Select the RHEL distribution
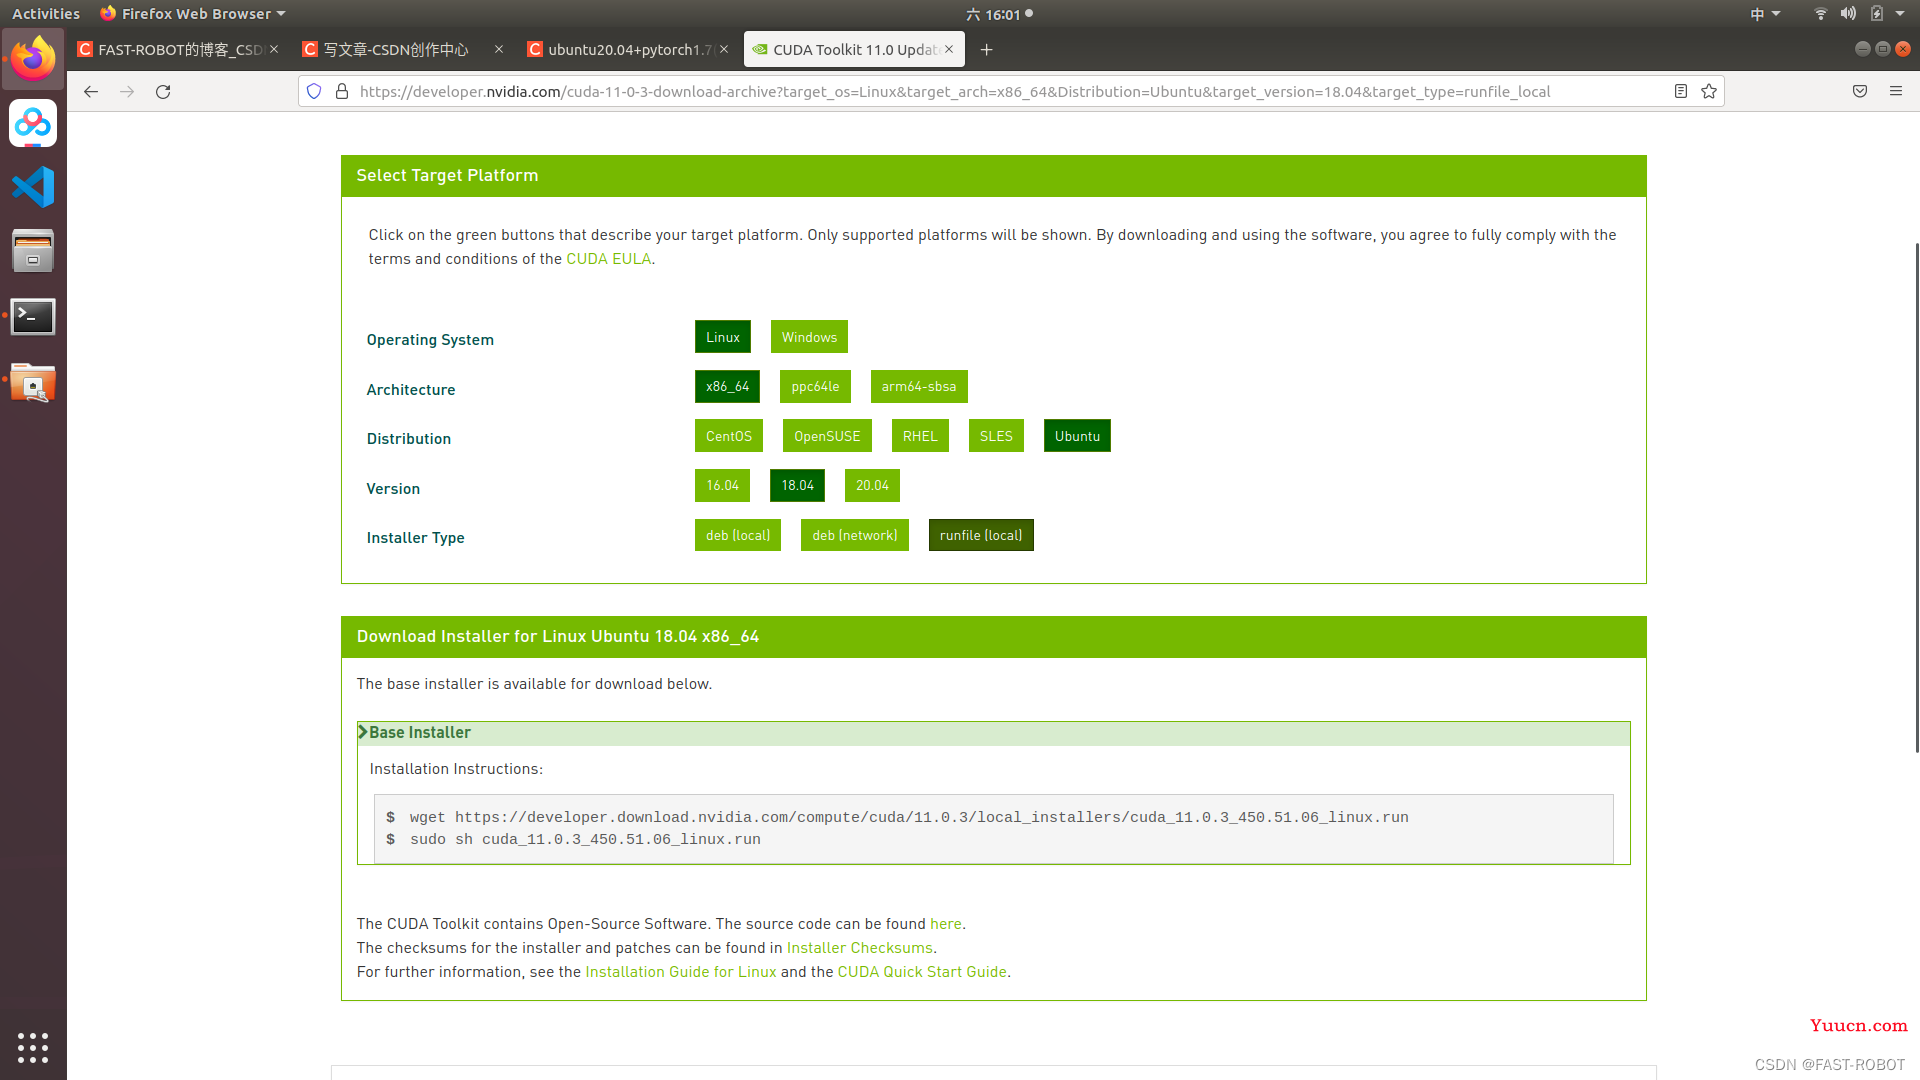Screen dimensions: 1920x1080 point(920,436)
